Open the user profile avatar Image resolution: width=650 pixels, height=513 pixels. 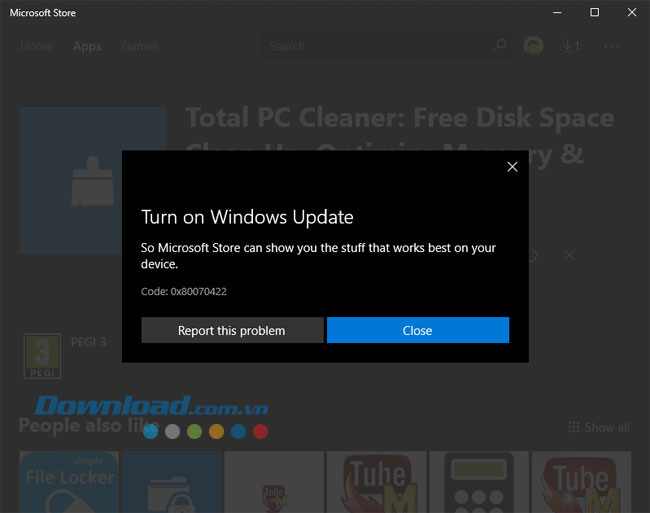tap(533, 46)
